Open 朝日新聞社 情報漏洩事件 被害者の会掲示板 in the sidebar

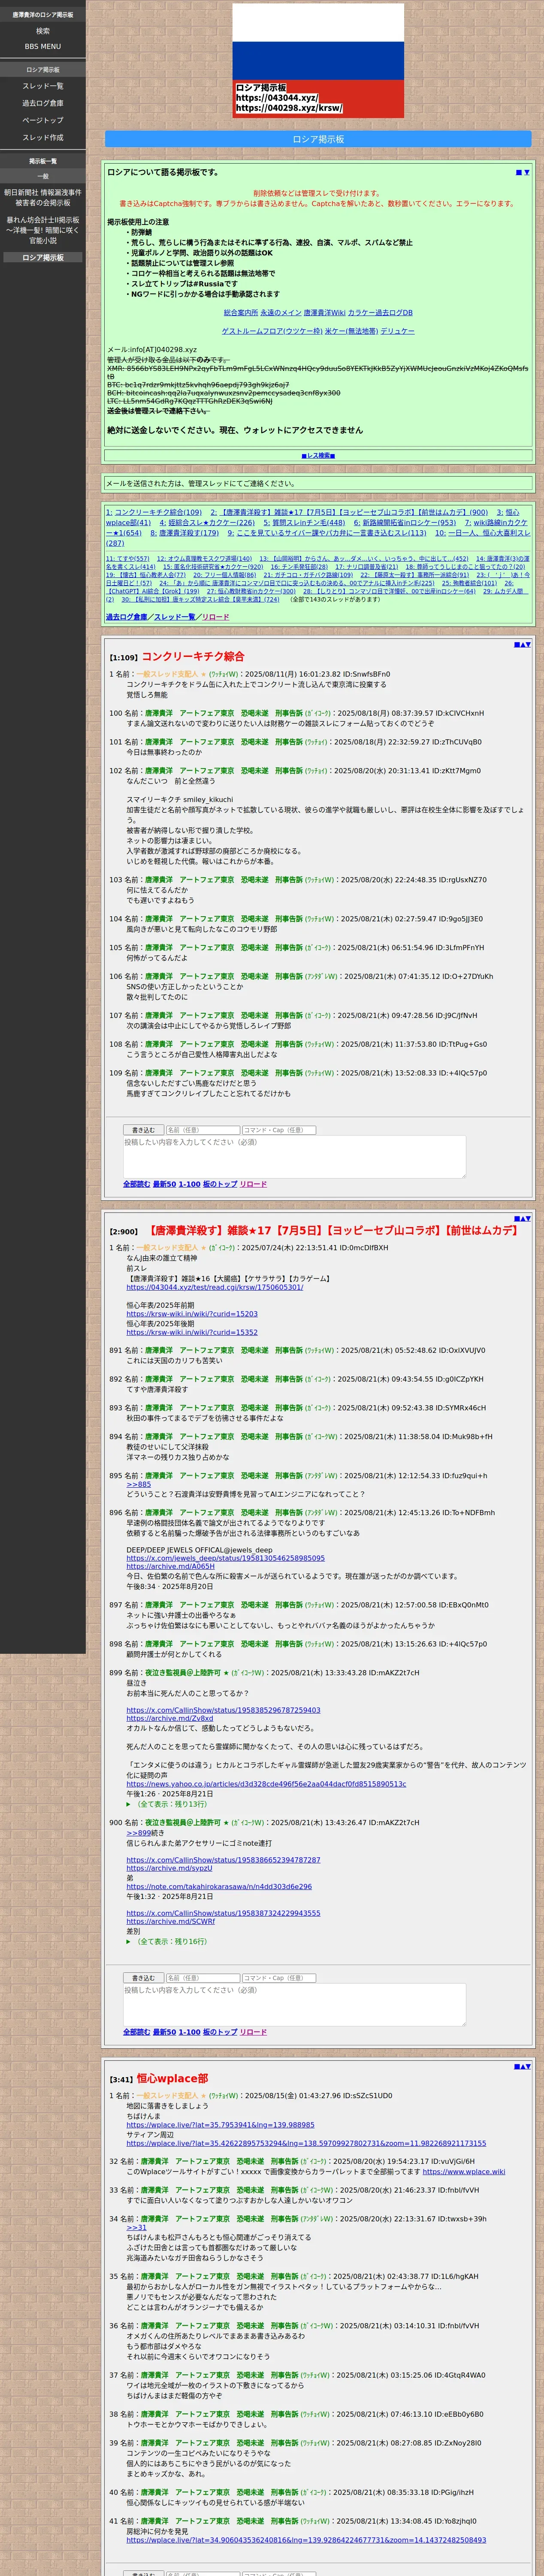(x=43, y=197)
